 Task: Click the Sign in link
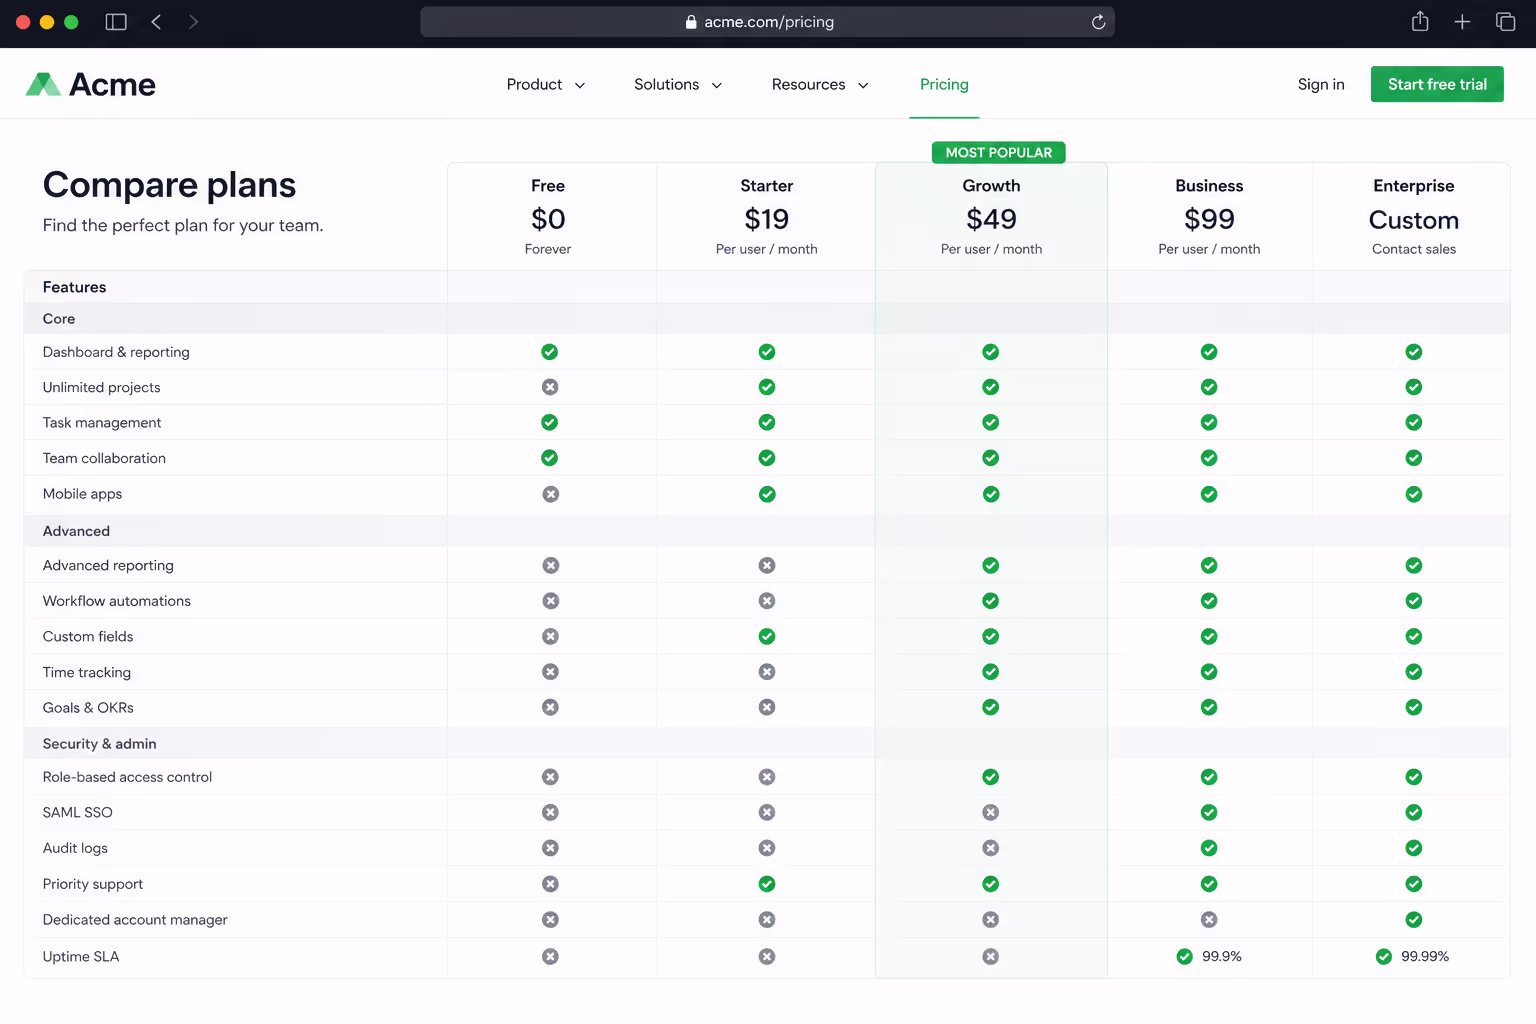pyautogui.click(x=1321, y=84)
